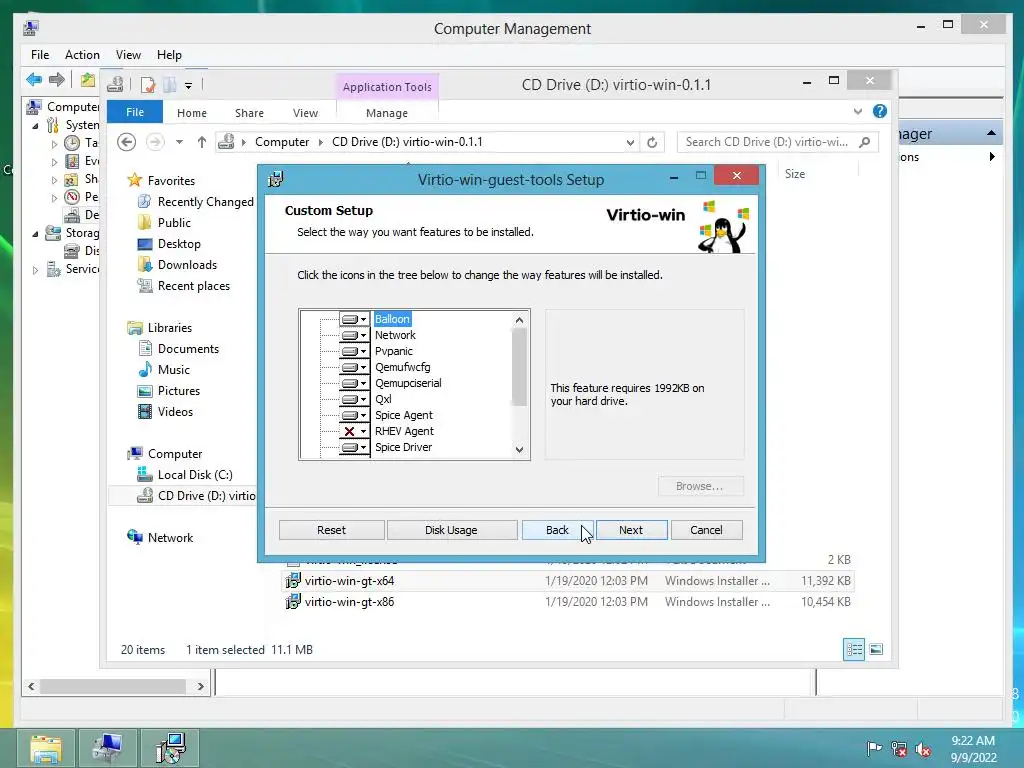
Task: Switch to large icons view layout
Action: tap(876, 649)
